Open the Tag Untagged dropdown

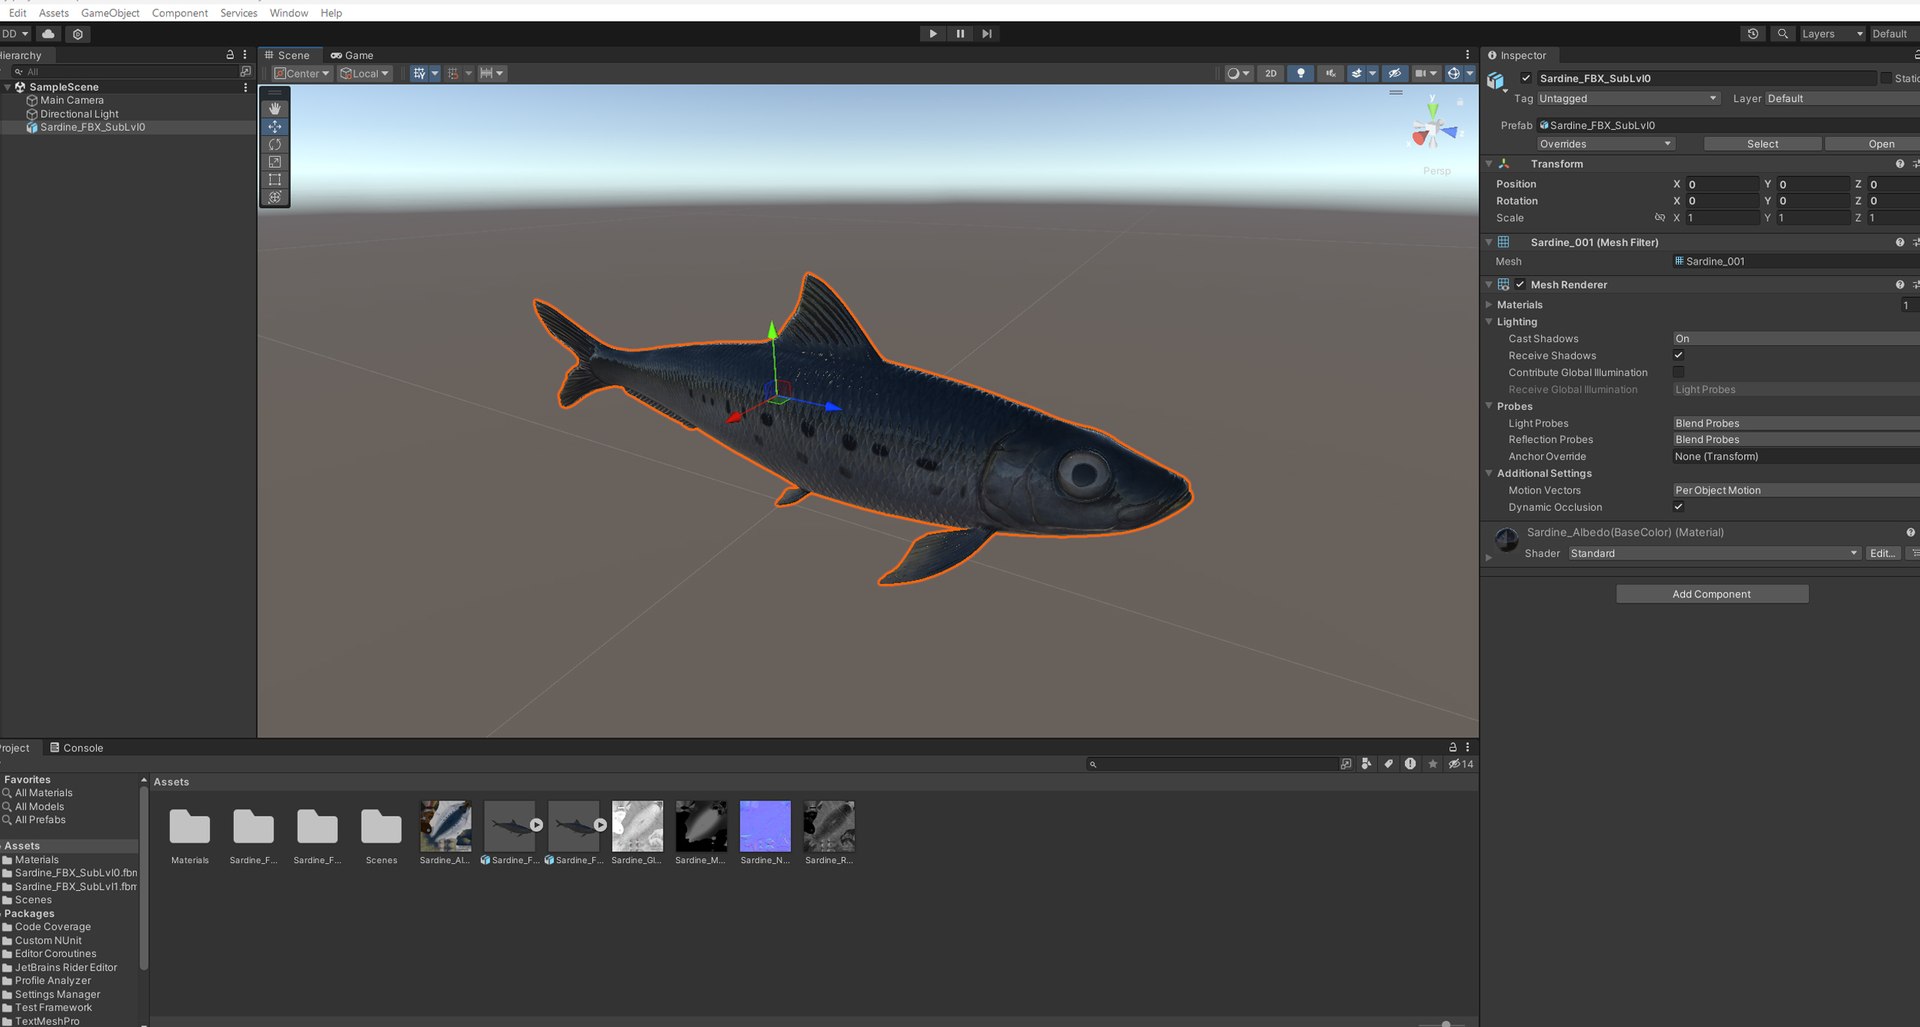(1628, 99)
